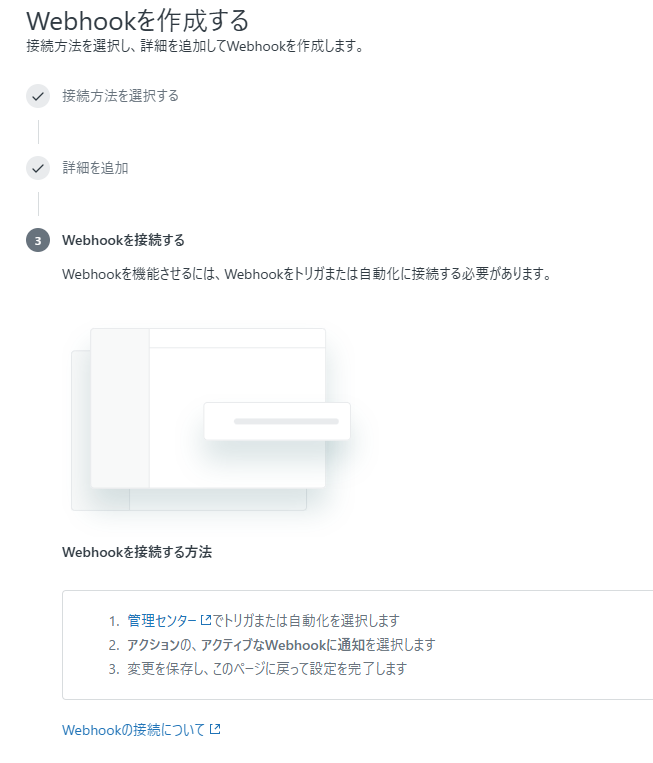
Task: Click the checkmark icon beside 詳細を追加
Action: 38,168
